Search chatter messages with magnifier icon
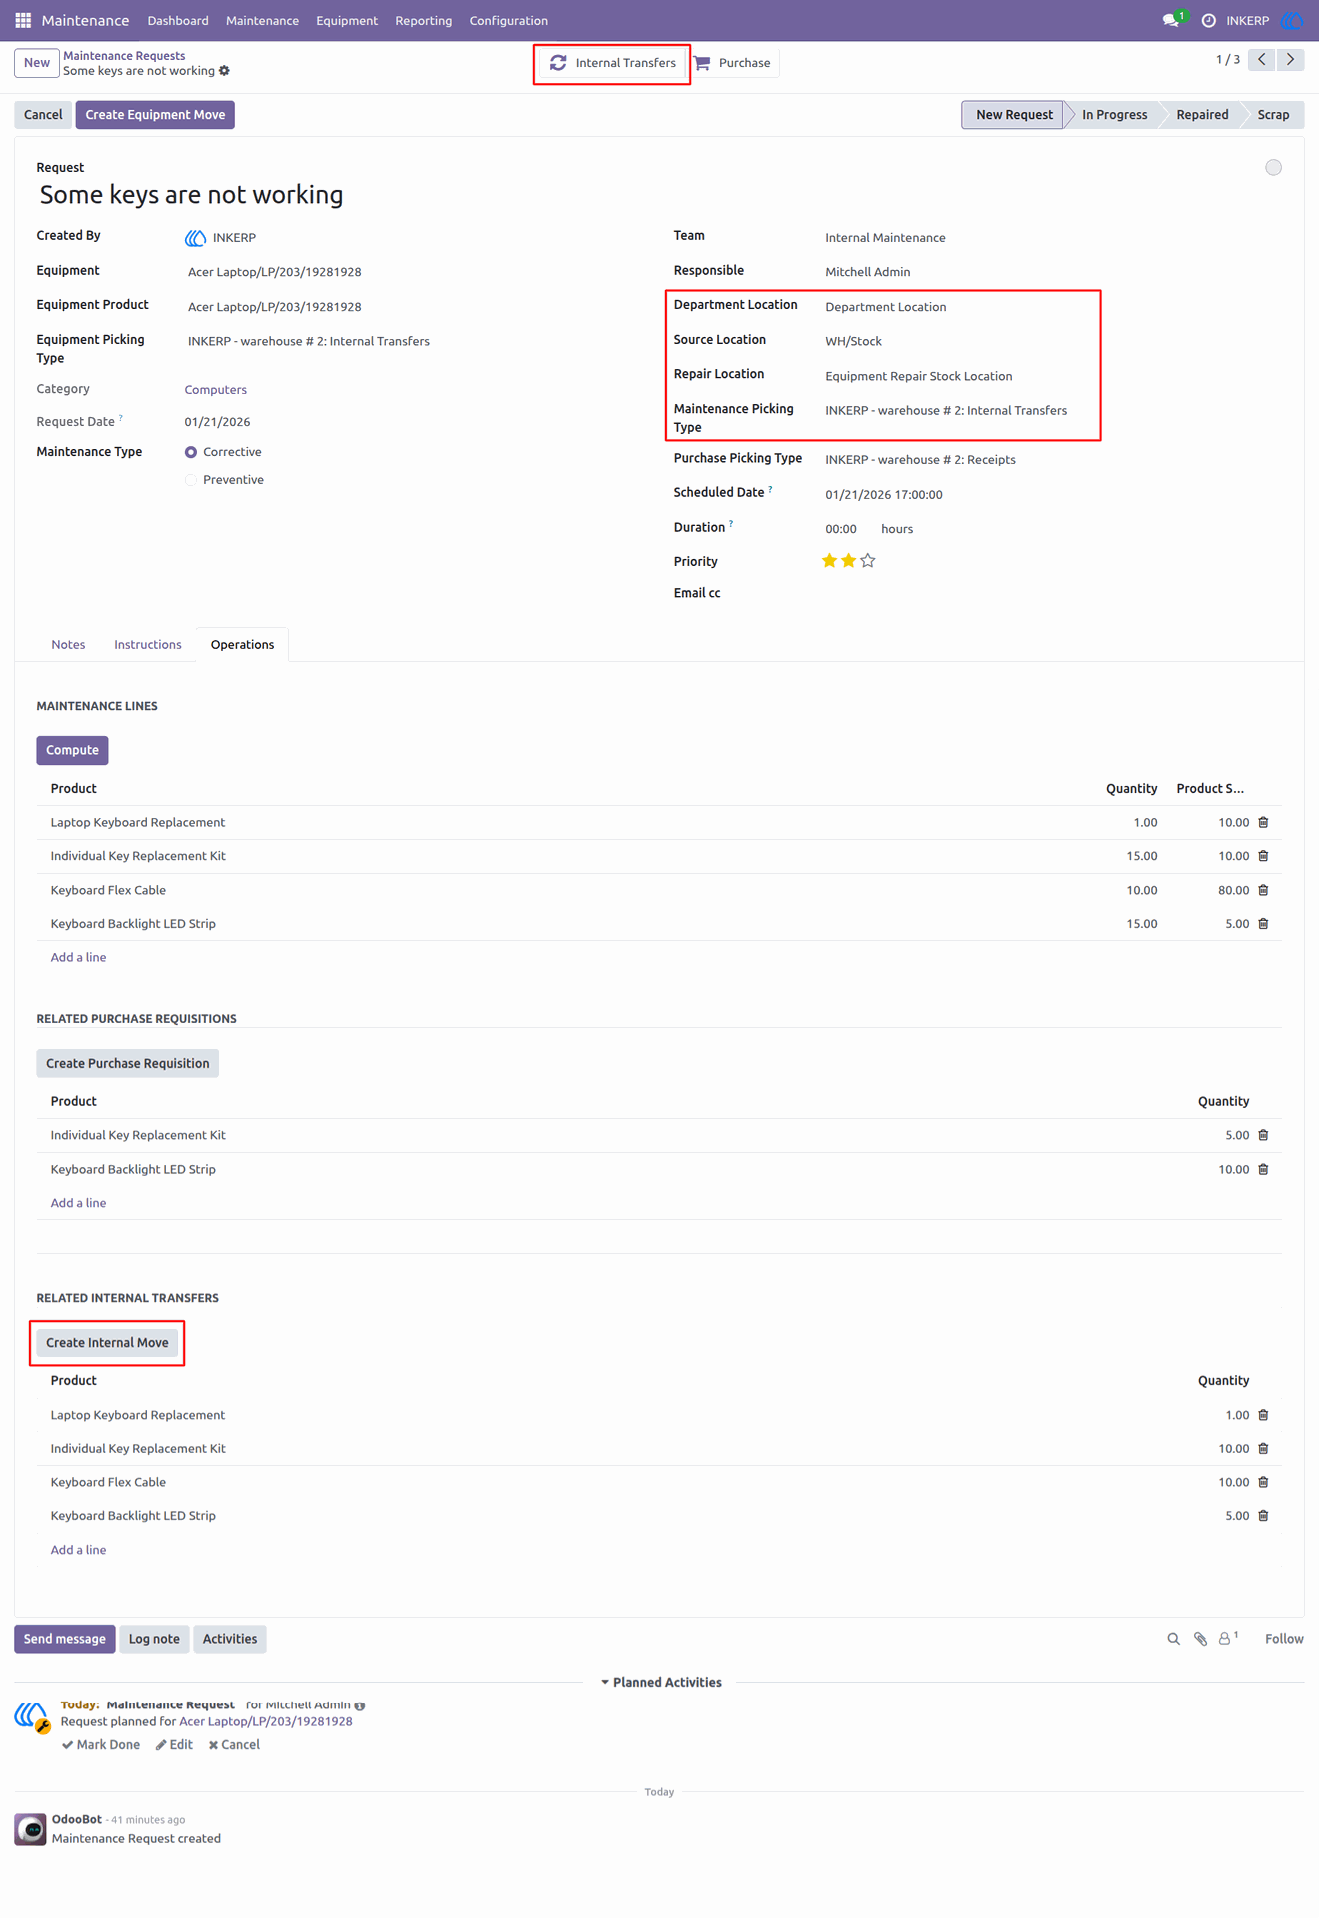1319x1920 pixels. (x=1173, y=1639)
